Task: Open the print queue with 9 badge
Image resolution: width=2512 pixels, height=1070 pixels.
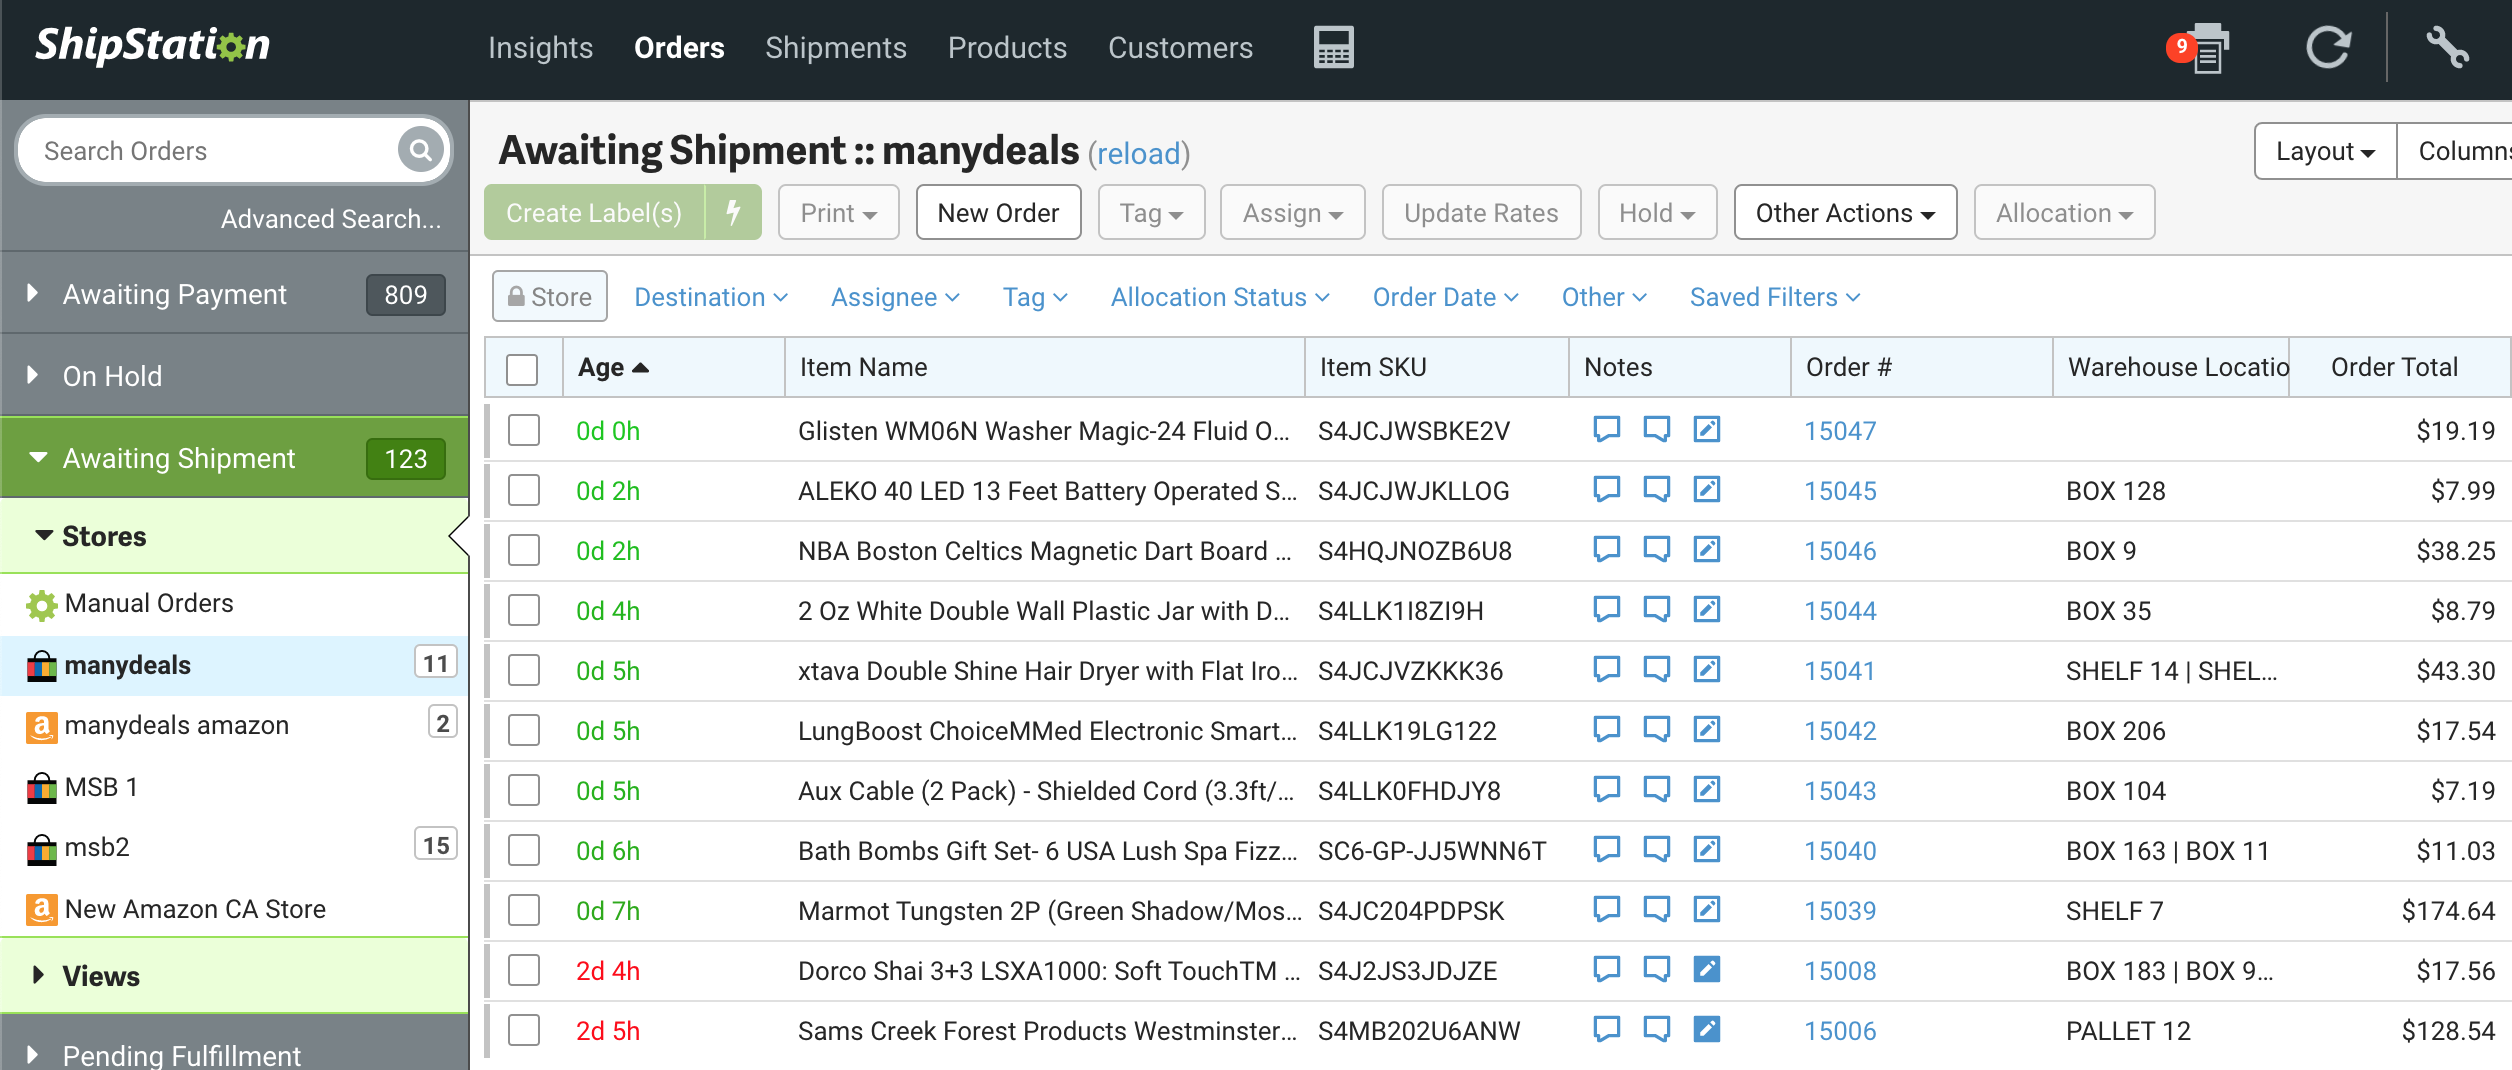Action: pyautogui.click(x=2203, y=48)
